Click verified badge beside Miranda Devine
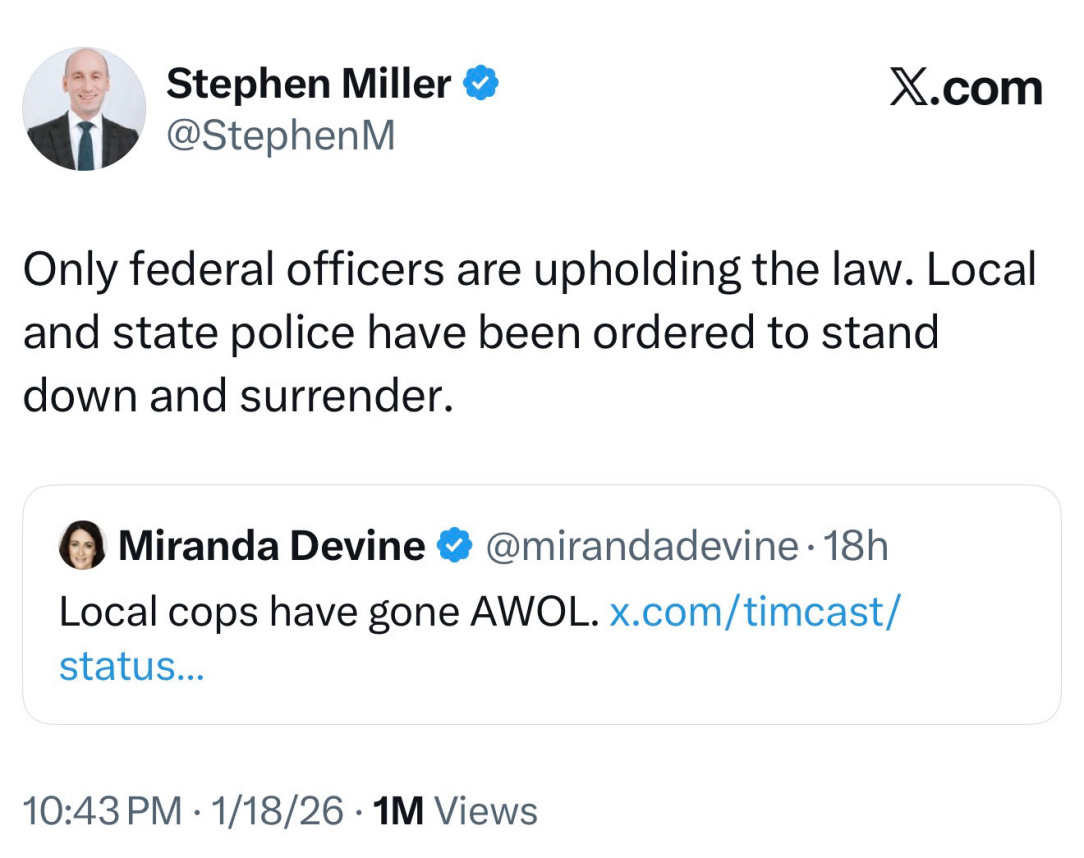The height and width of the screenshot is (858, 1084). click(454, 545)
